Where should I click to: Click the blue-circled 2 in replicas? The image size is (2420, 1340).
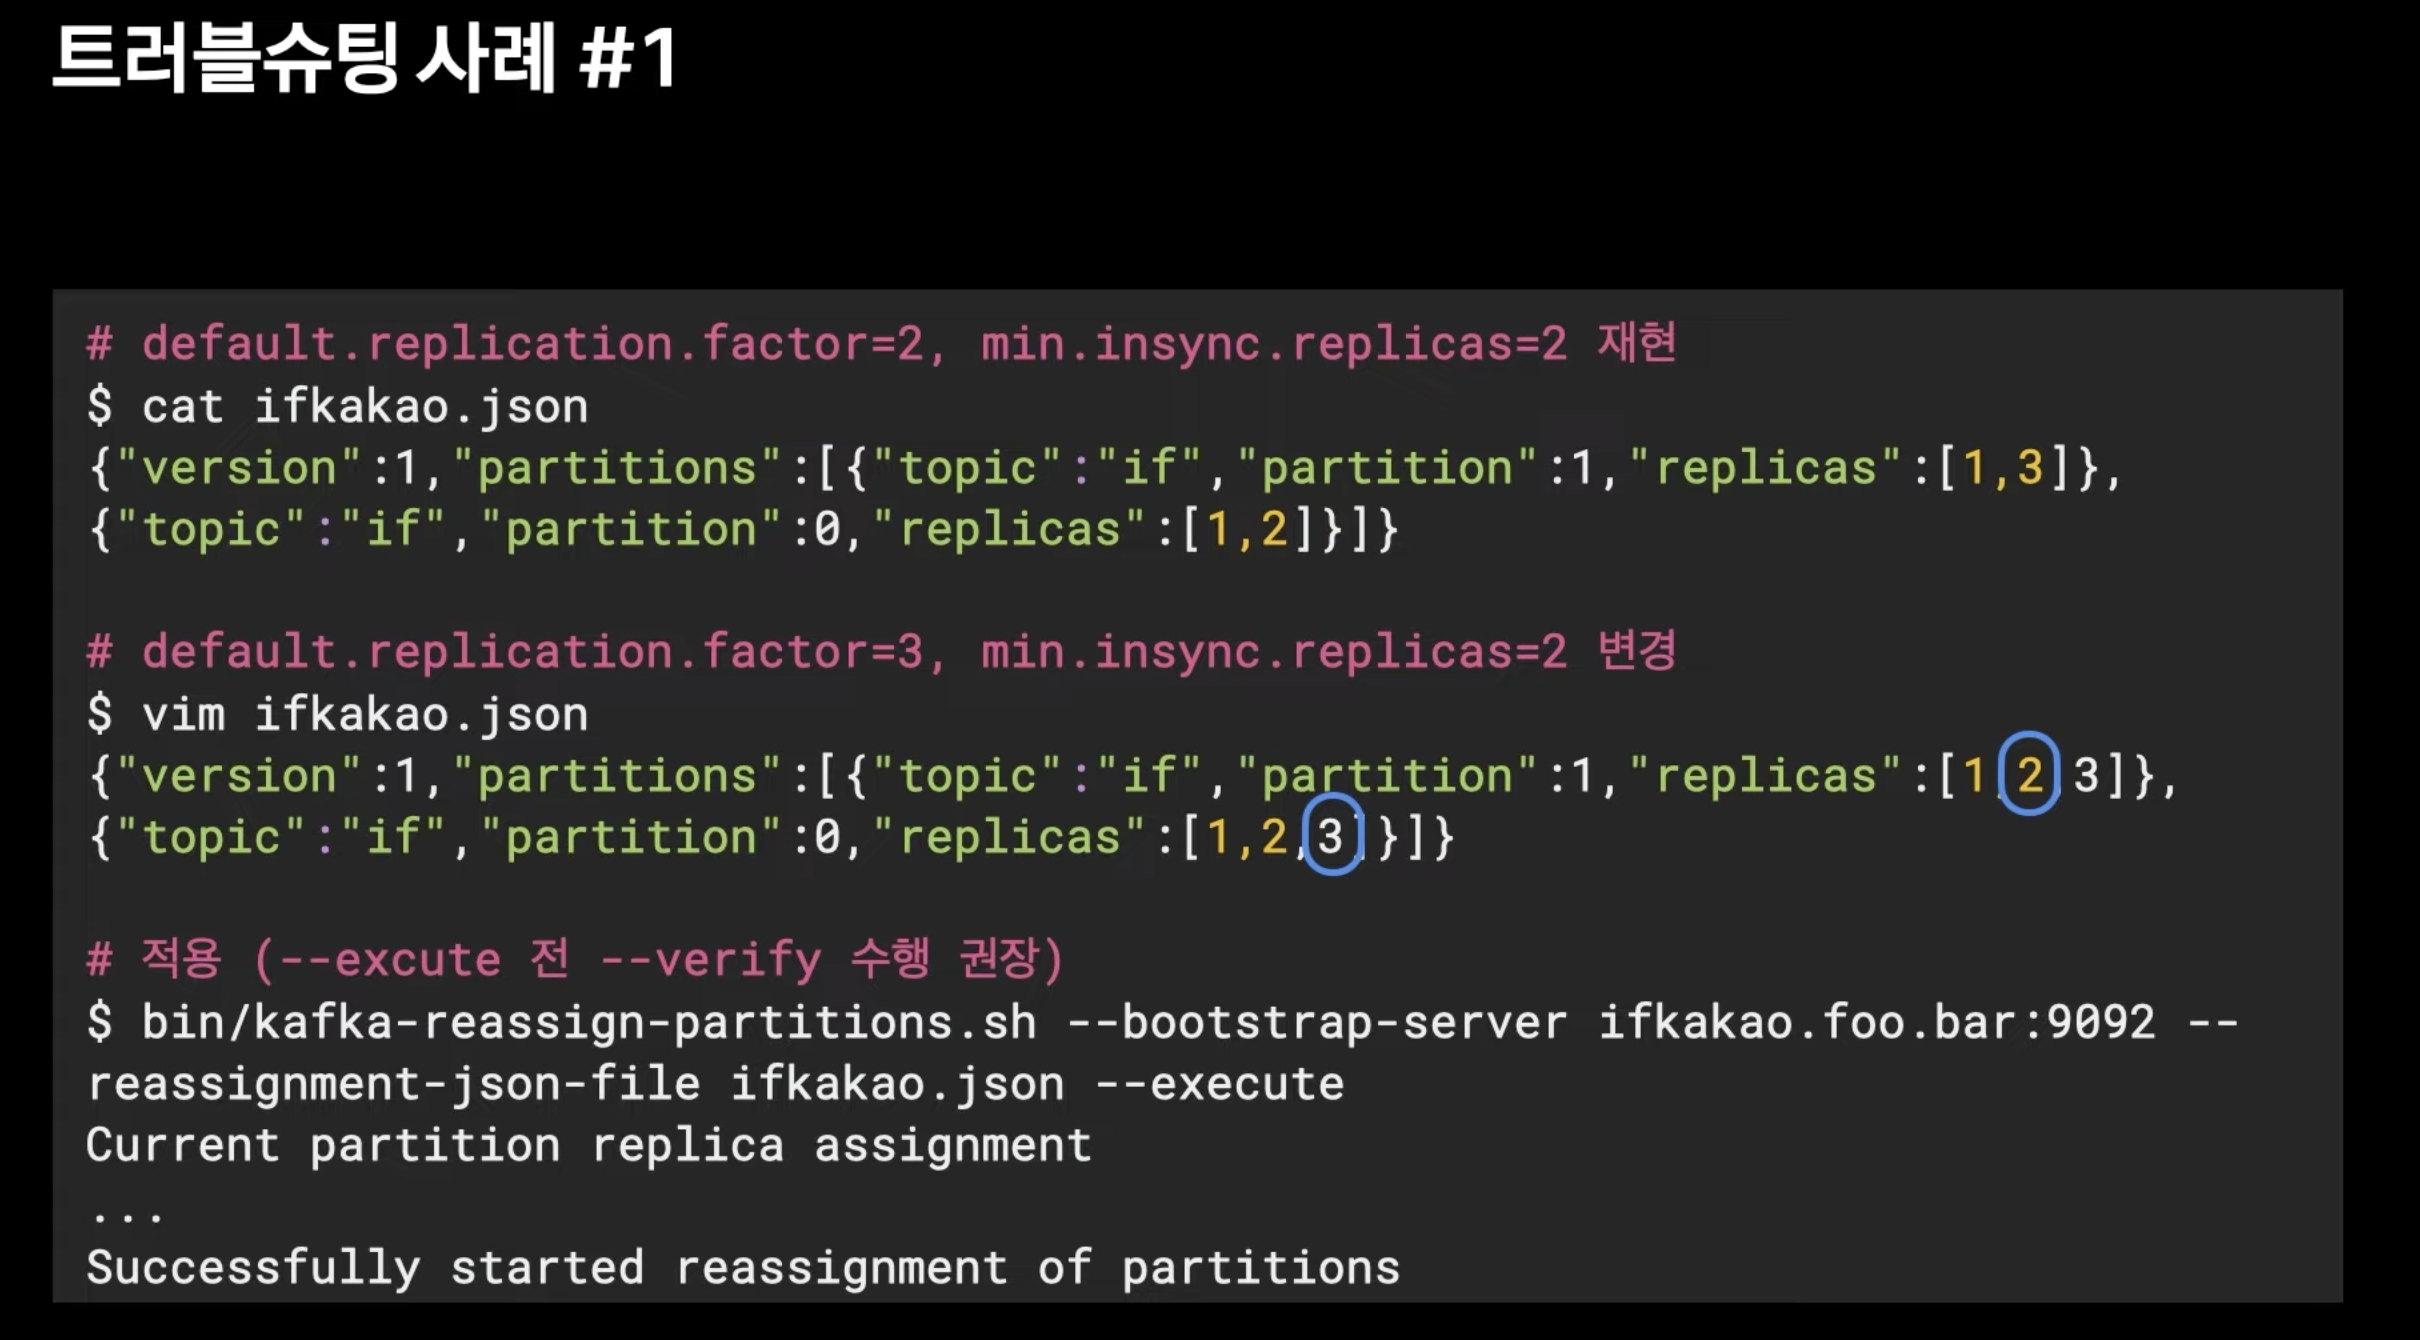tap(2029, 775)
